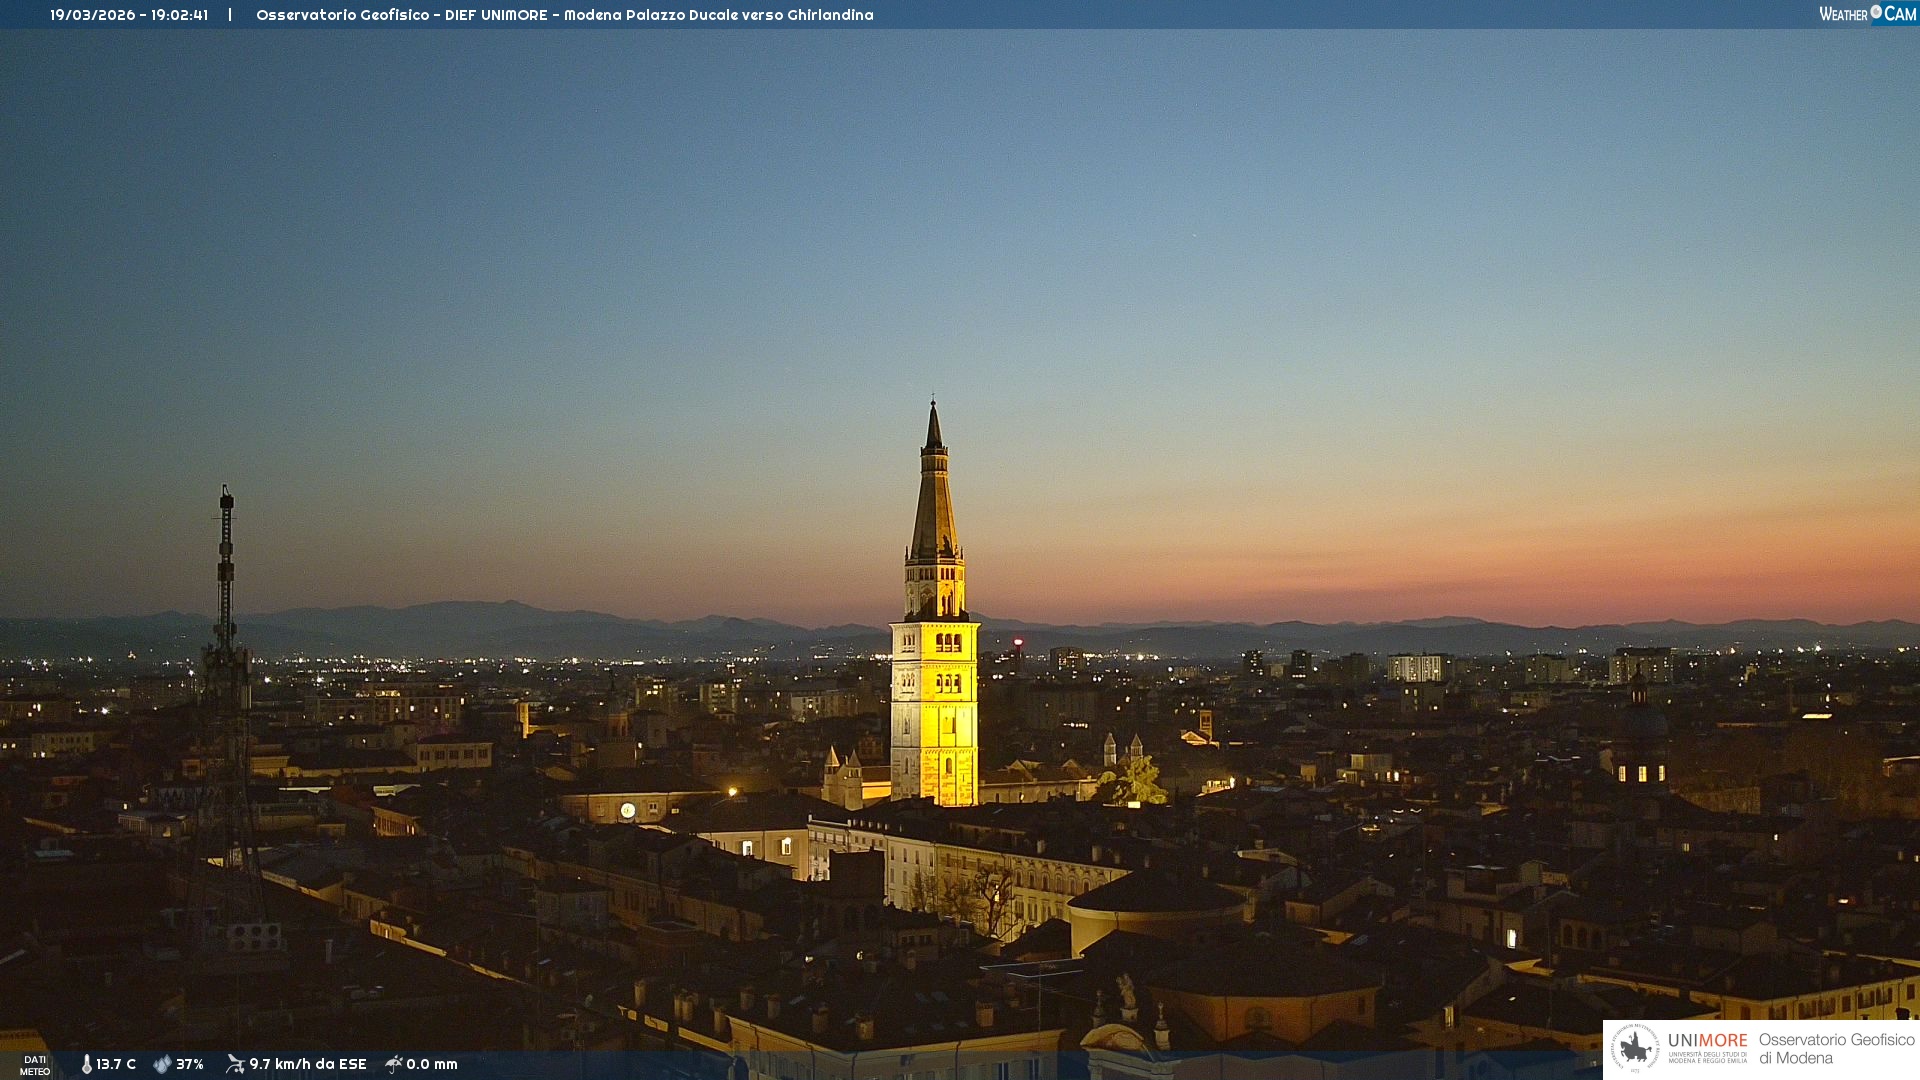The height and width of the screenshot is (1080, 1920).
Task: Click the illuminated Ghirlandina bell tower
Action: (934, 700)
